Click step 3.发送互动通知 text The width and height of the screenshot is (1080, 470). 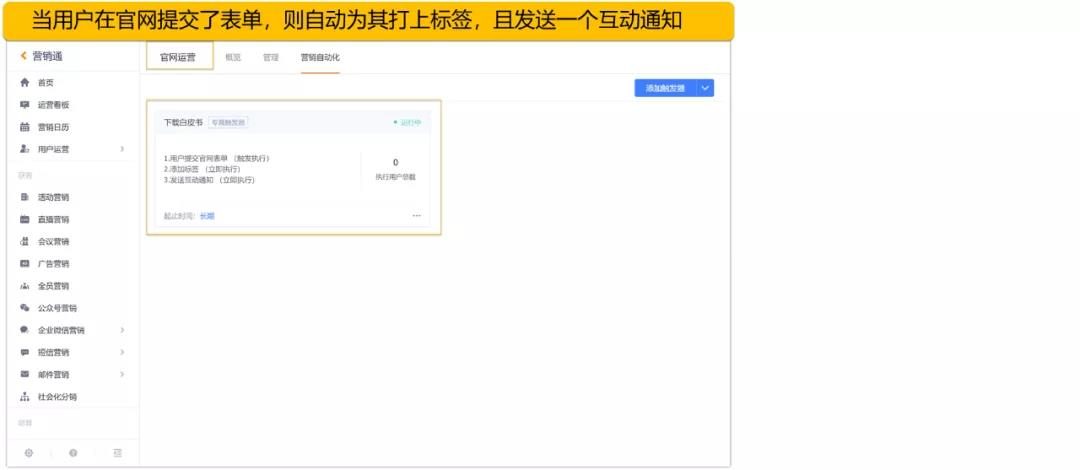[209, 180]
